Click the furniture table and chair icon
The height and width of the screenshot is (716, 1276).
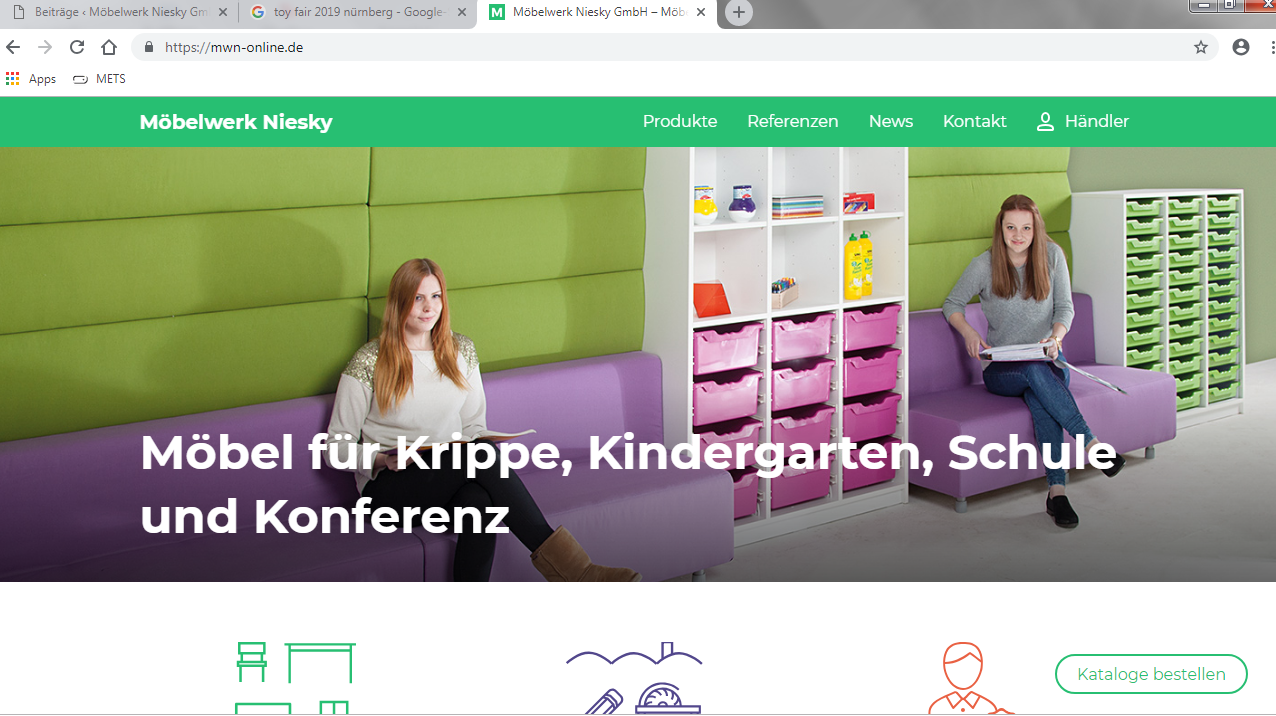point(295,678)
